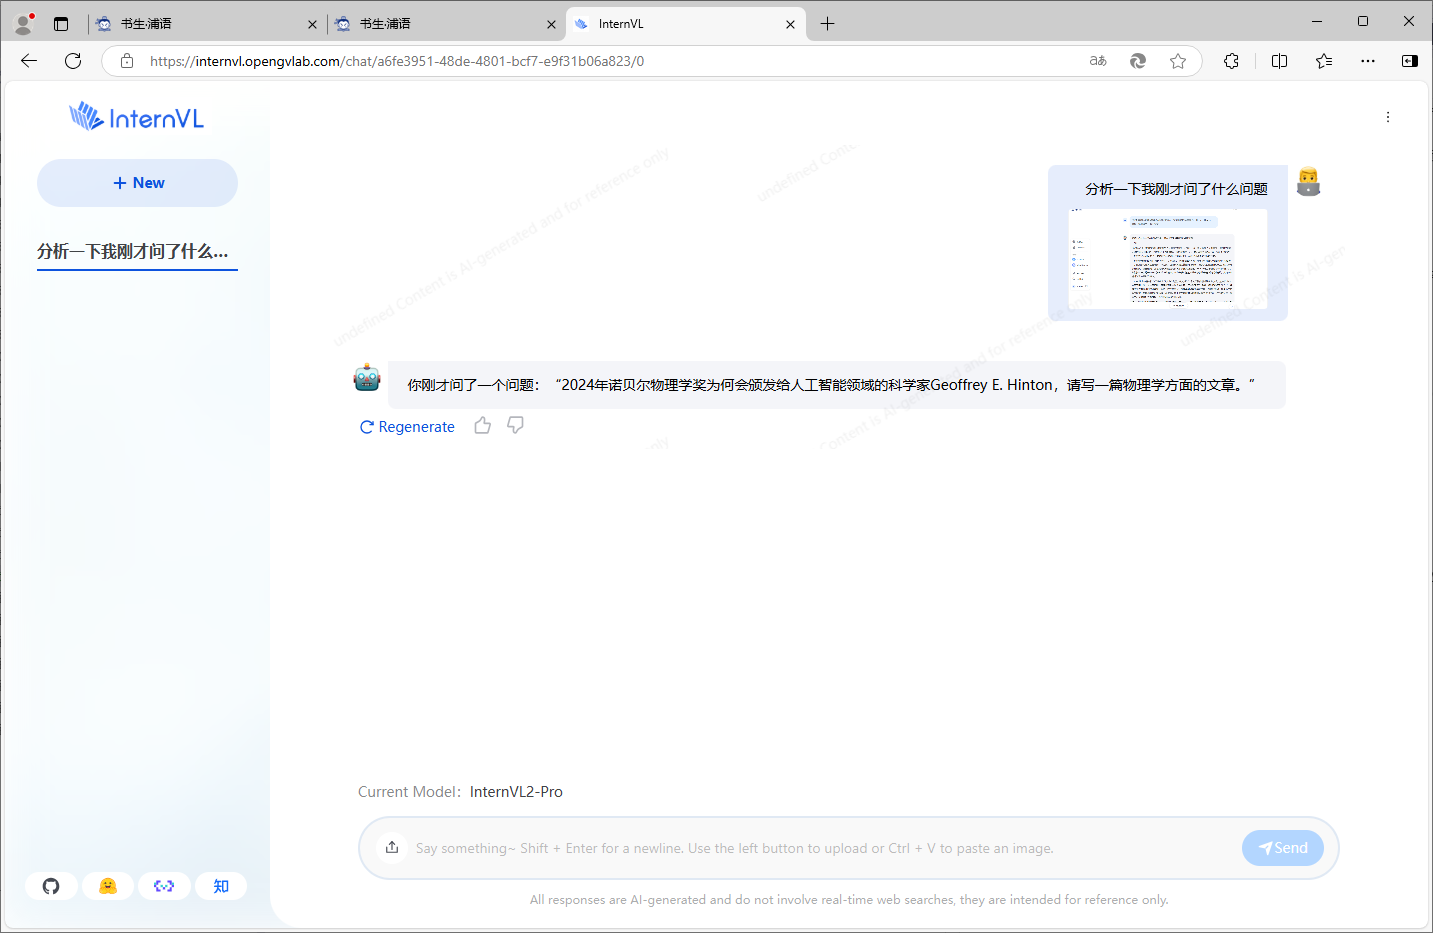The height and width of the screenshot is (933, 1433).
Task: Click the InternVL logo
Action: pyautogui.click(x=137, y=118)
